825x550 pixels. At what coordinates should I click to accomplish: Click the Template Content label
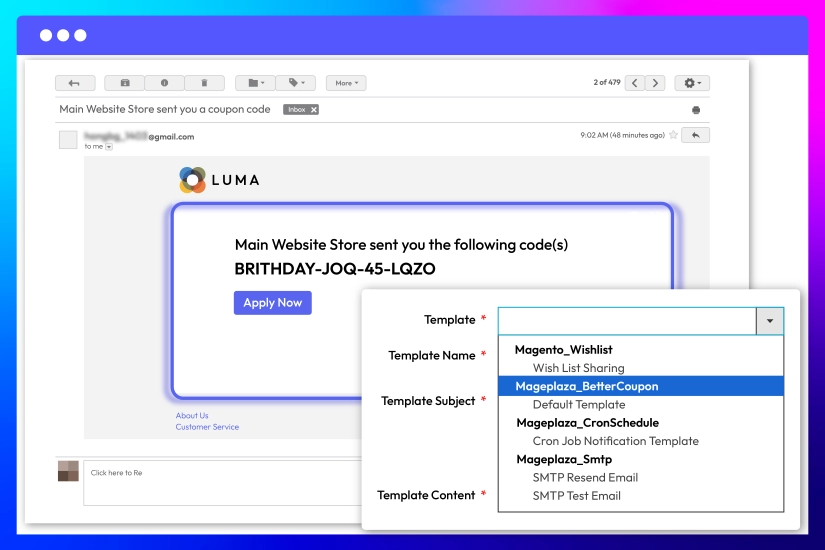tap(426, 495)
